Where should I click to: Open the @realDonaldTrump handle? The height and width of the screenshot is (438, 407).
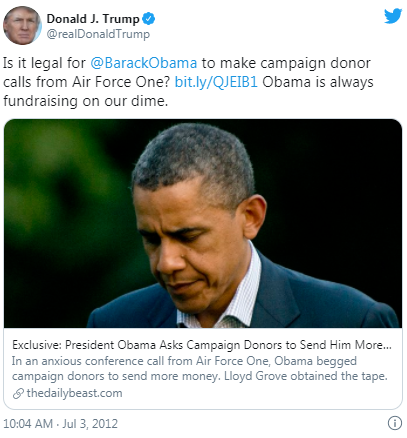click(x=98, y=34)
